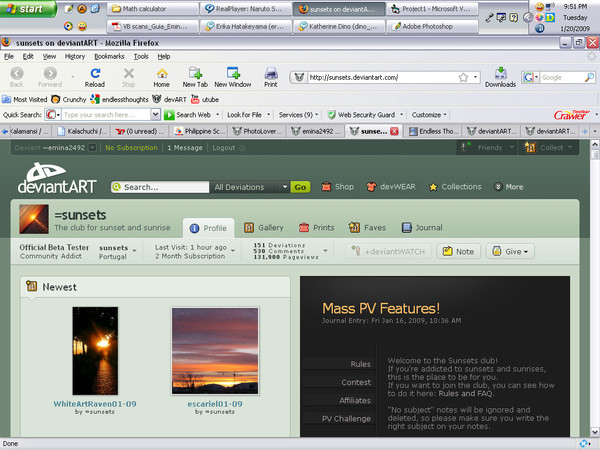Open Adobe Photoshop from the taskbar

(432, 26)
